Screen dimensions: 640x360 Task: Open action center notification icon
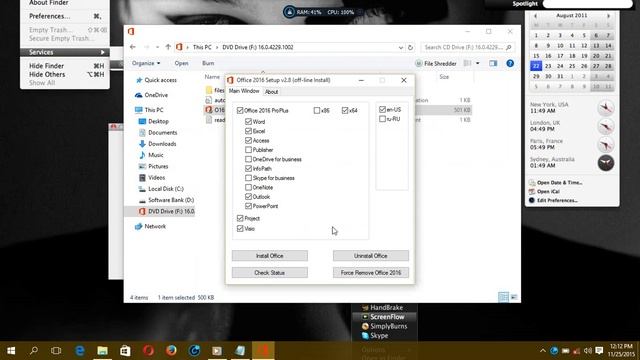(x=599, y=351)
